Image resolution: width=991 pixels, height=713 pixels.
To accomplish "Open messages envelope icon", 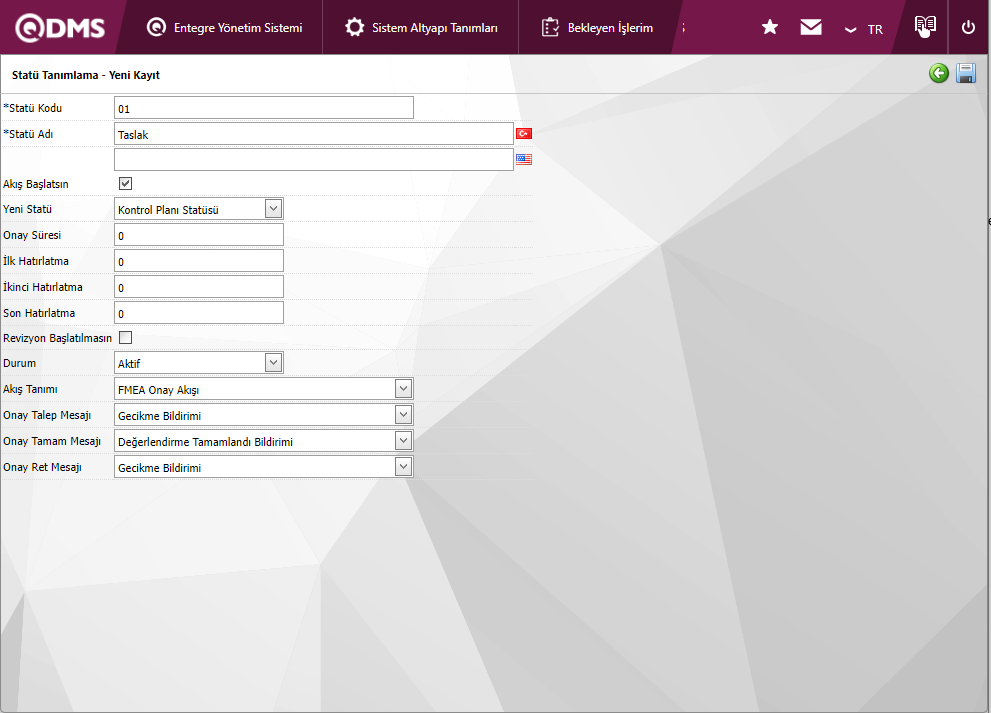I will coord(811,28).
